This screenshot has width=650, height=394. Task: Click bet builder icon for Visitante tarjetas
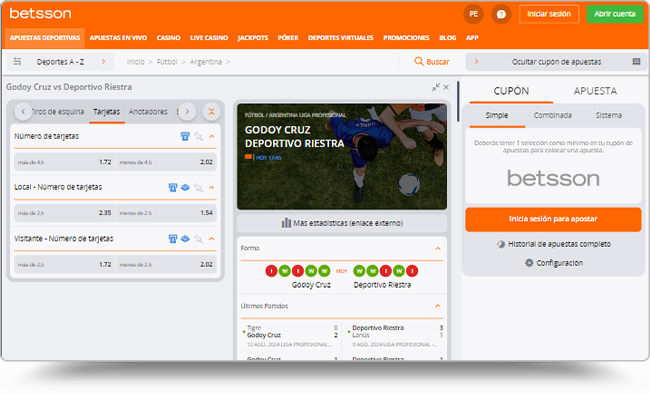click(x=185, y=238)
